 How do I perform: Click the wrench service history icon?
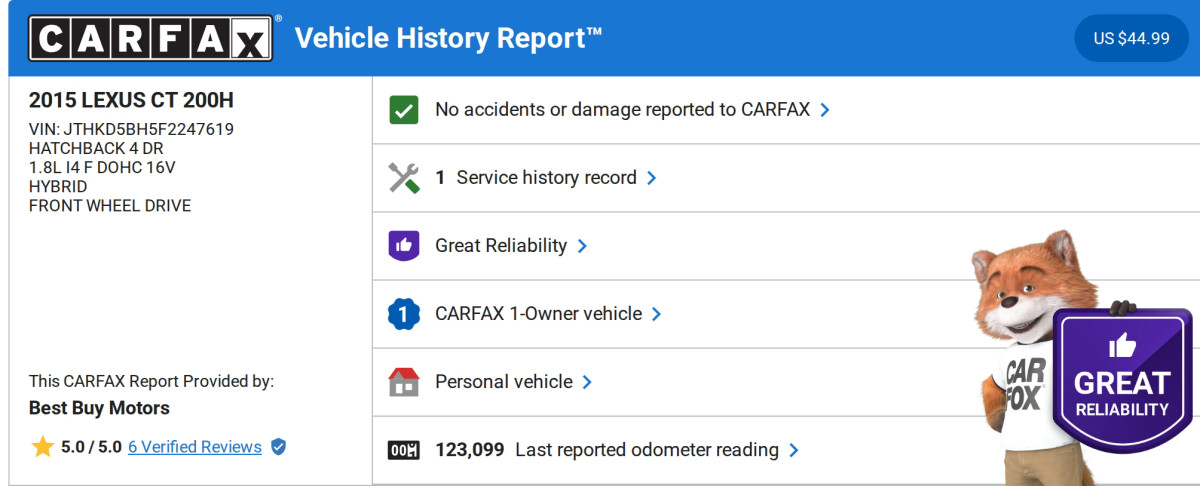pos(404,178)
